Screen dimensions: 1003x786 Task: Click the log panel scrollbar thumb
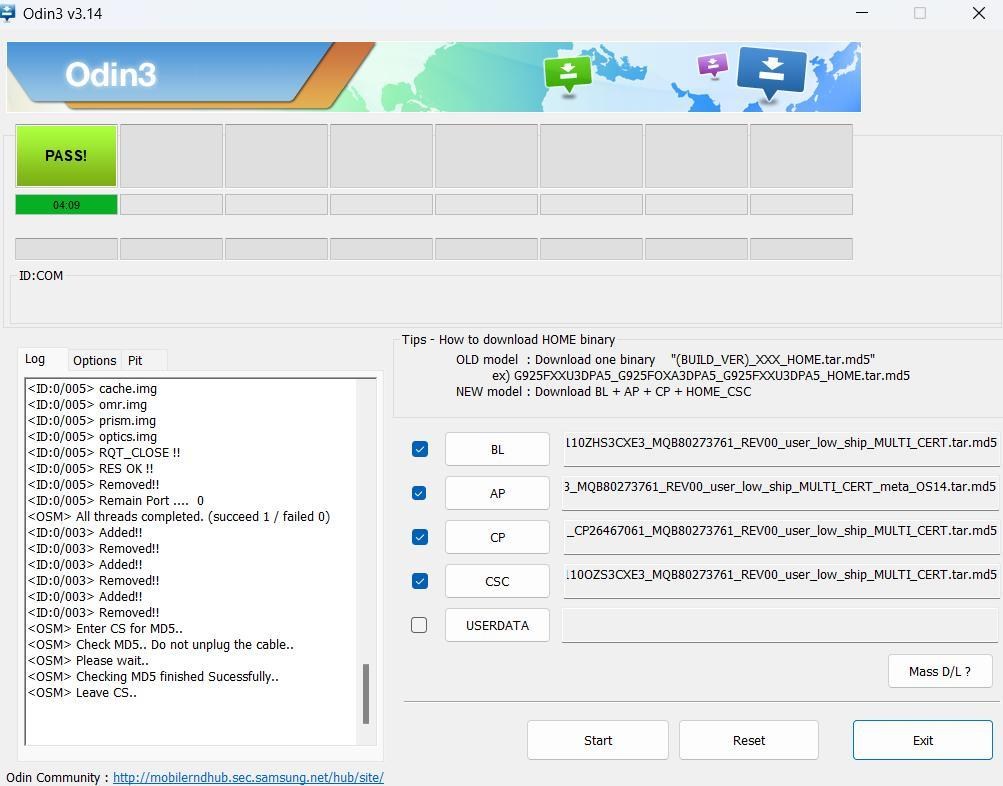point(366,693)
